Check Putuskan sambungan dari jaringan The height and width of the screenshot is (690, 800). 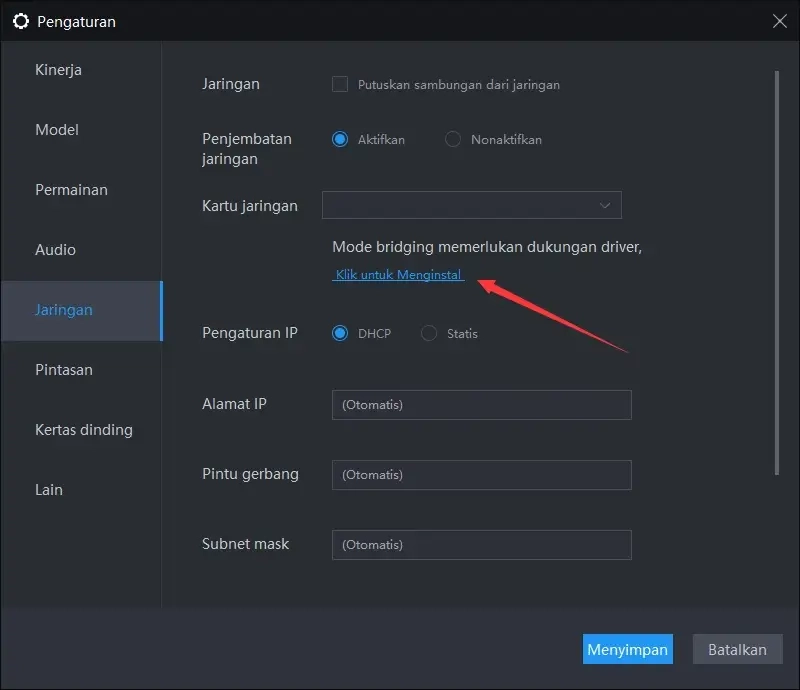[x=340, y=85]
